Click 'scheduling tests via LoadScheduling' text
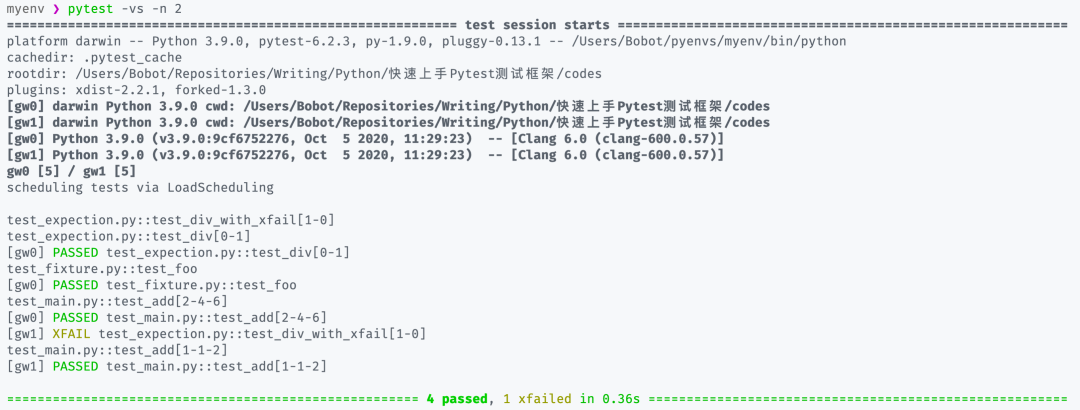Screen dimensions: 1080x410 click(x=140, y=187)
